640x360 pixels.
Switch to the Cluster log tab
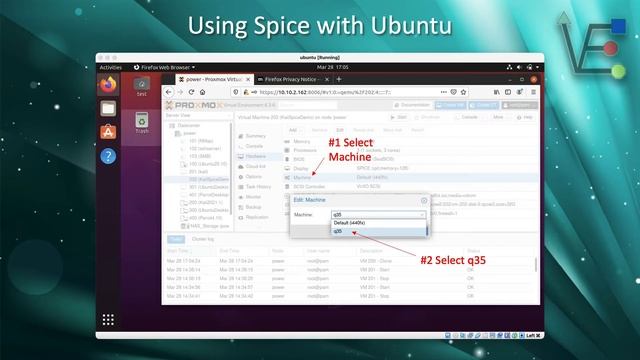203,239
